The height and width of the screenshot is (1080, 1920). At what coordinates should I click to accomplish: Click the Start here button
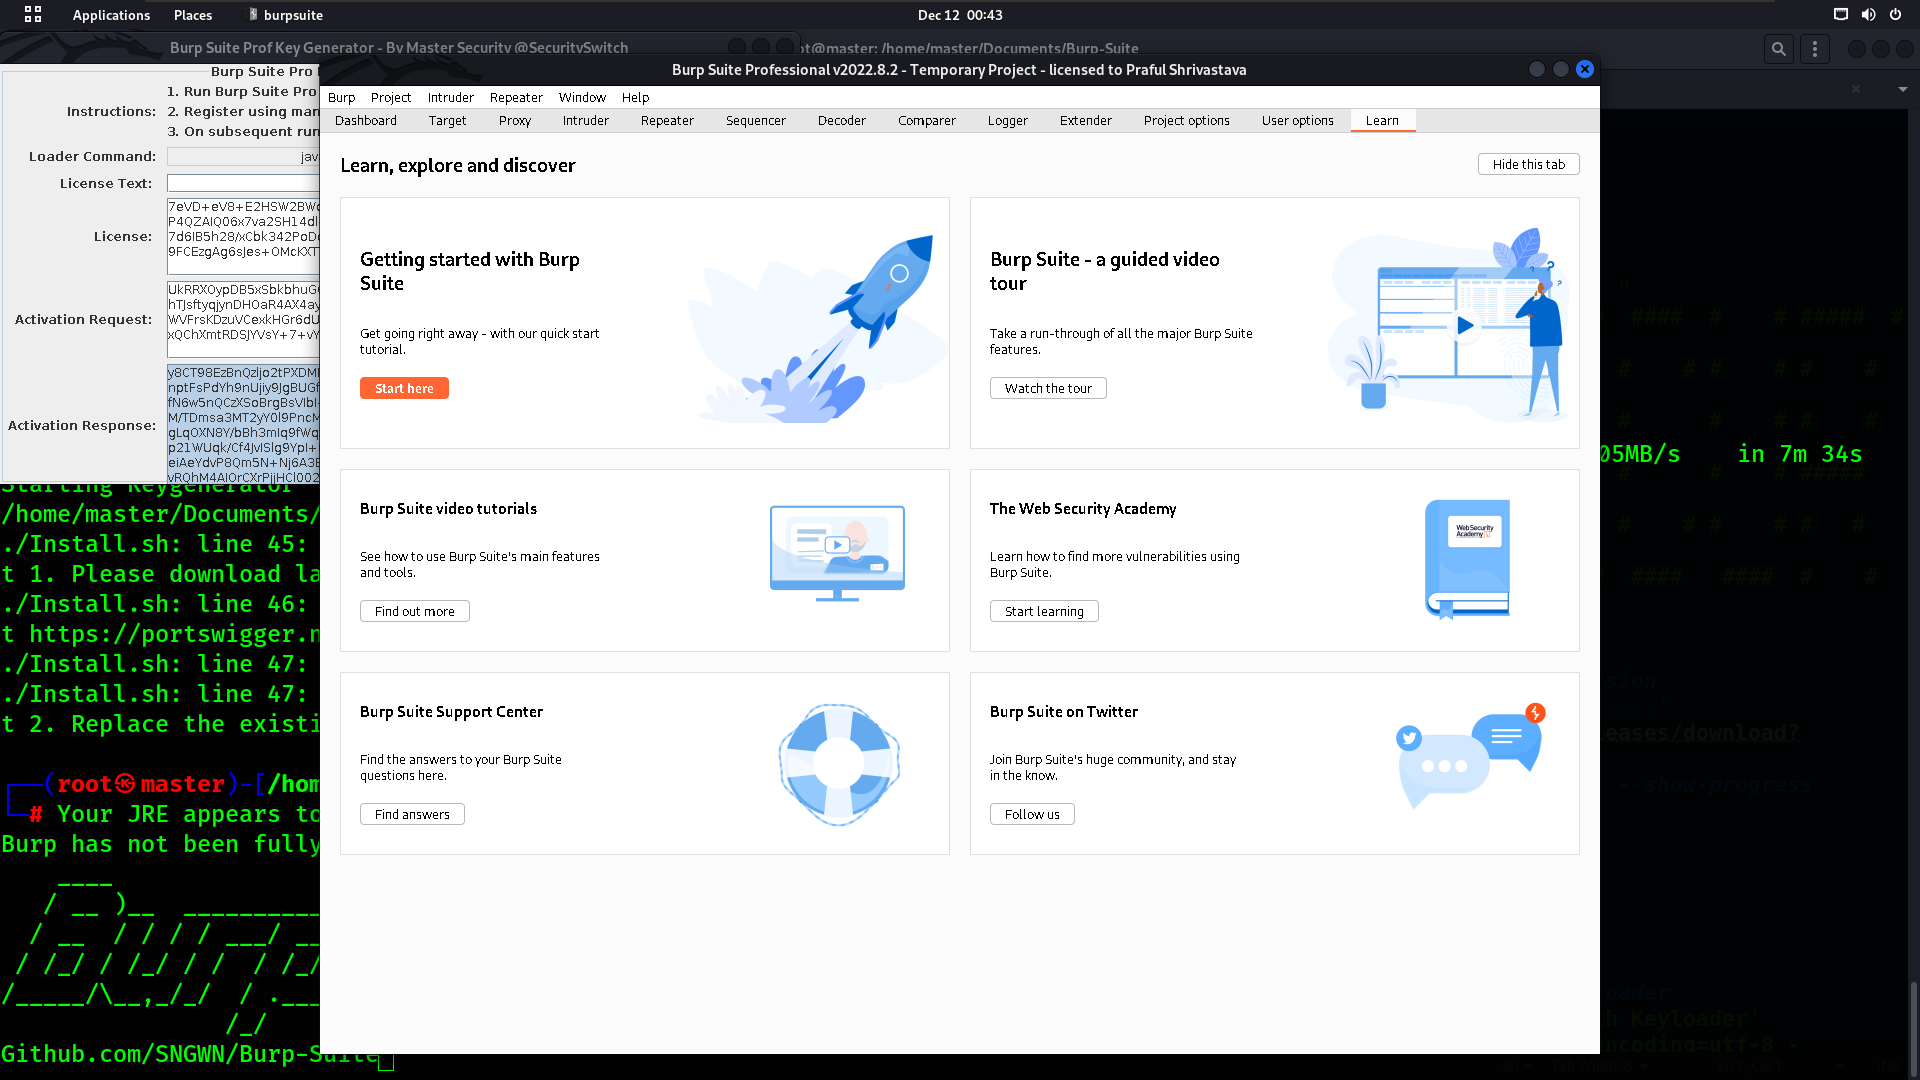[x=404, y=388]
